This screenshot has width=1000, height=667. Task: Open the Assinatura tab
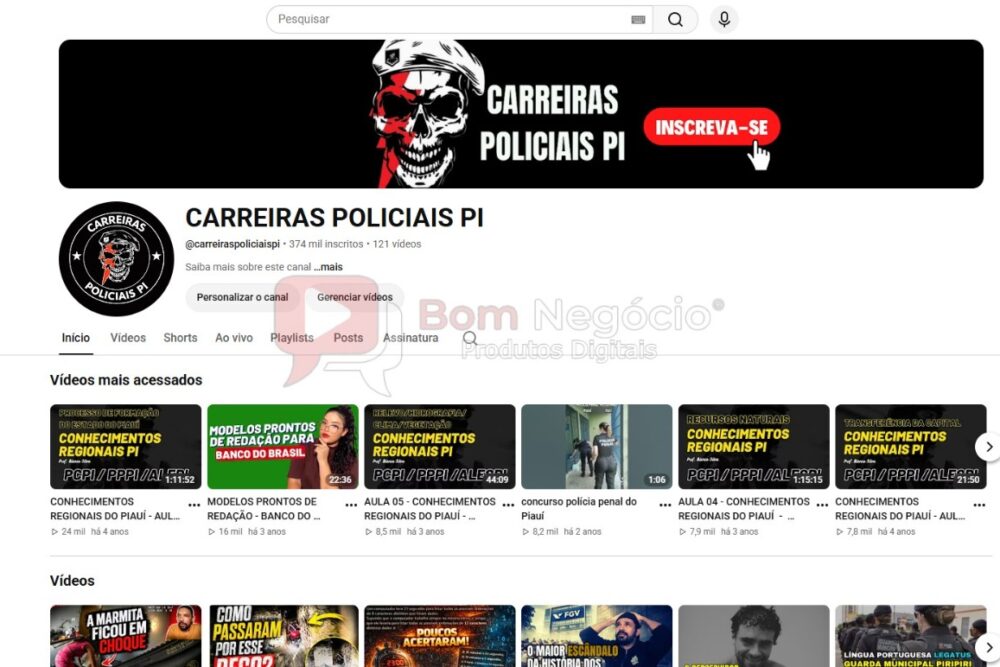[410, 338]
